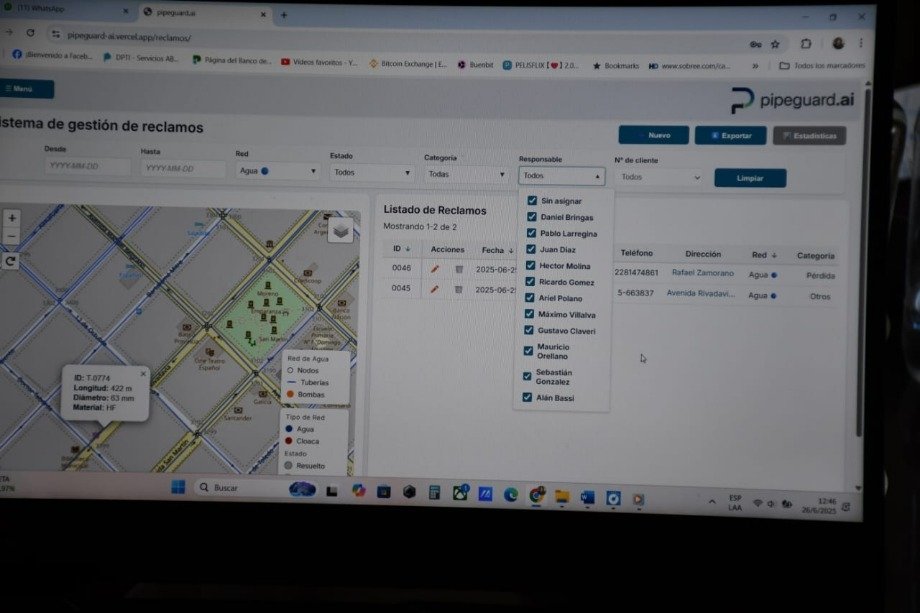Open the Estado filter dropdown
Image resolution: width=920 pixels, height=613 pixels.
coord(372,172)
